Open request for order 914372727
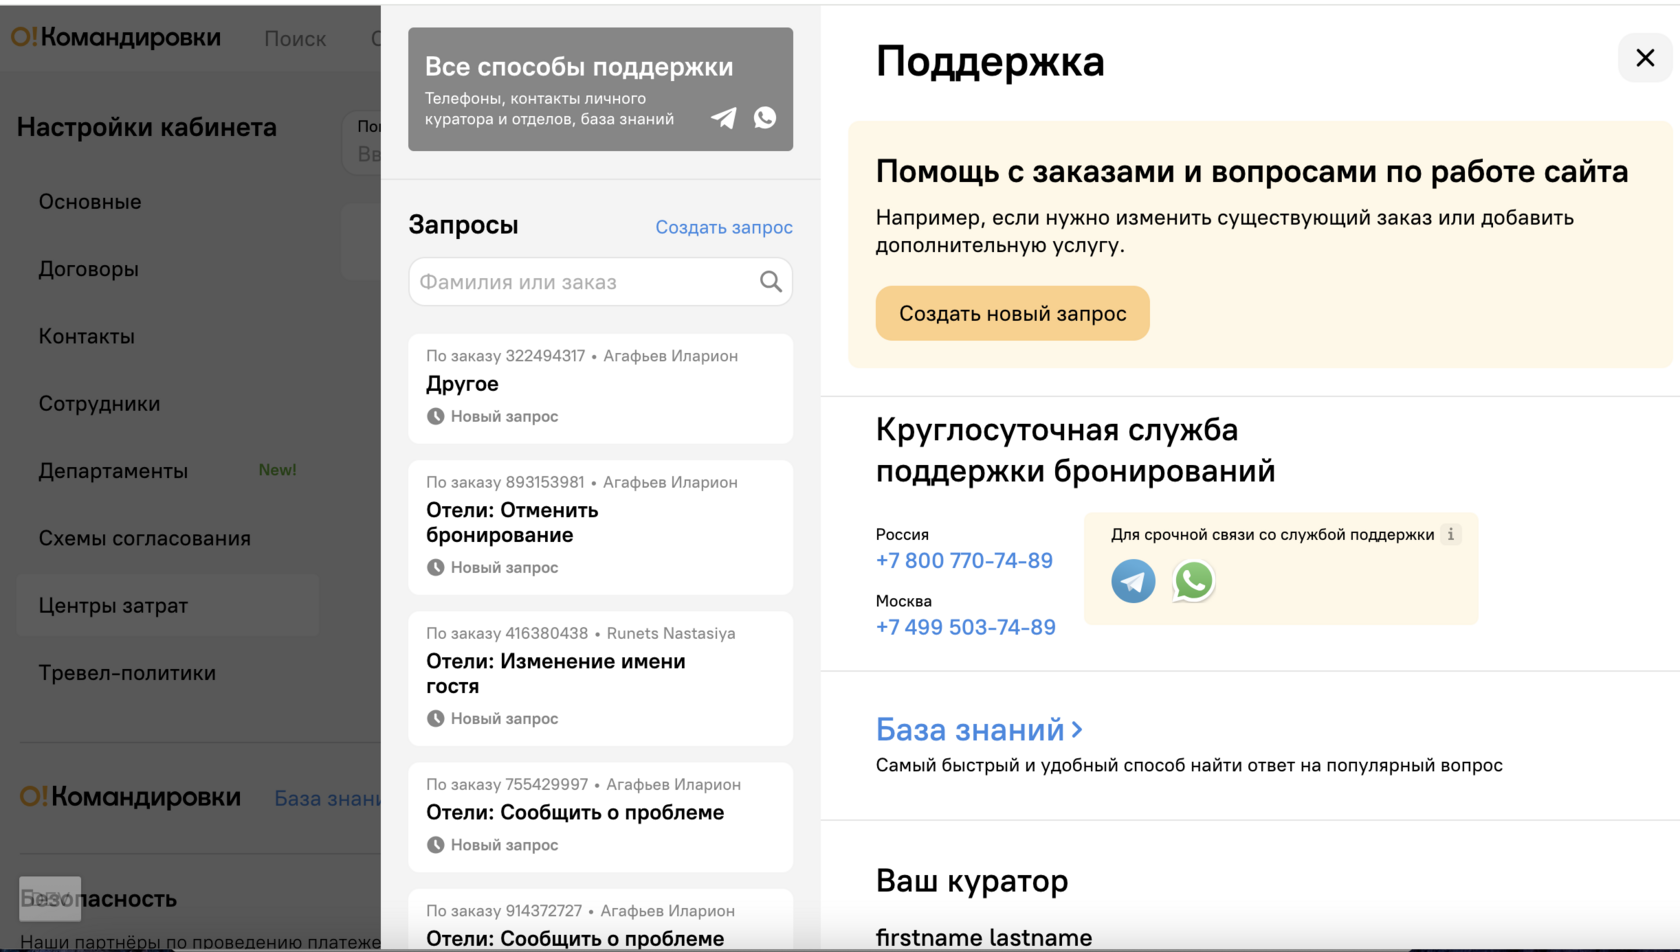This screenshot has height=952, width=1680. pyautogui.click(x=600, y=920)
